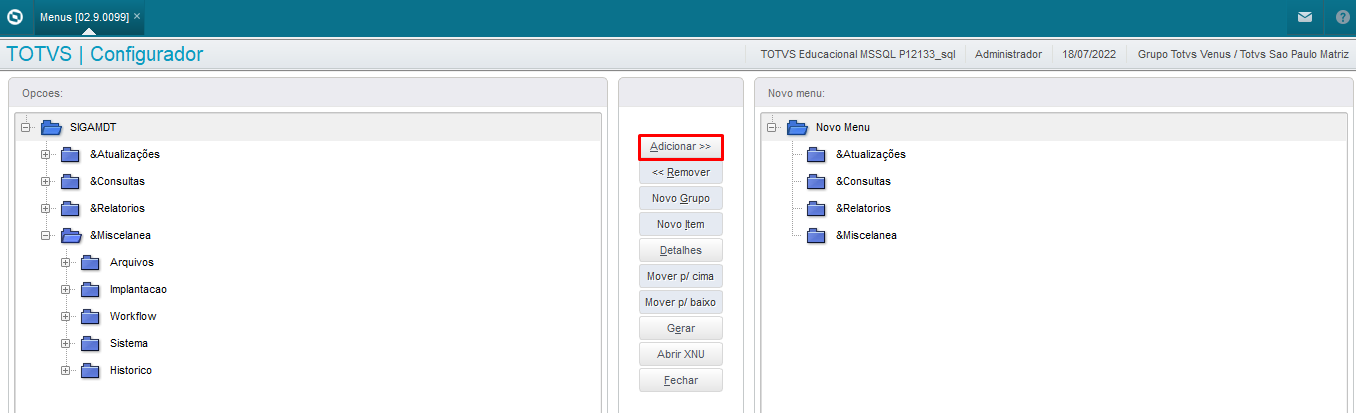Collapse &Miscelanea in Opcoes tree
This screenshot has height=413, width=1356.
[x=45, y=235]
